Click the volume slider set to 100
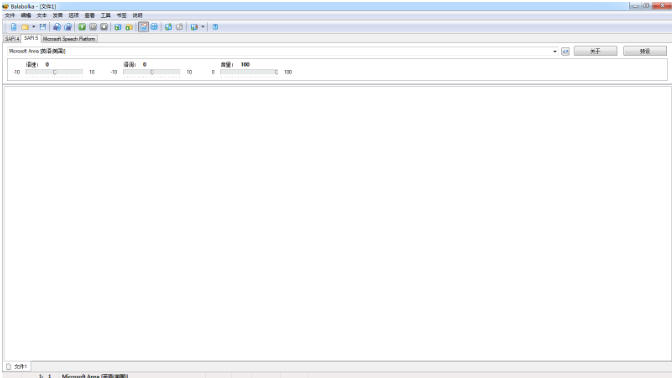This screenshot has width=672, height=378. [249, 72]
